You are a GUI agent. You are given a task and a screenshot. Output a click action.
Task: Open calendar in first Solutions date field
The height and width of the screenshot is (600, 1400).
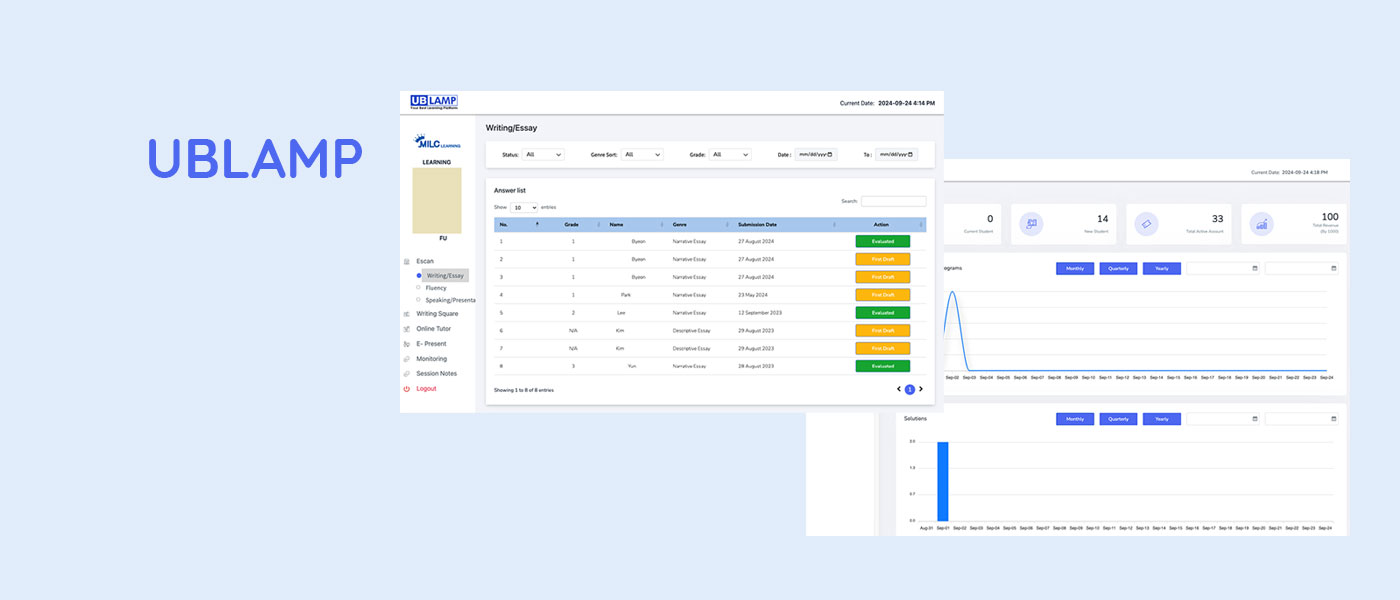pos(1255,419)
